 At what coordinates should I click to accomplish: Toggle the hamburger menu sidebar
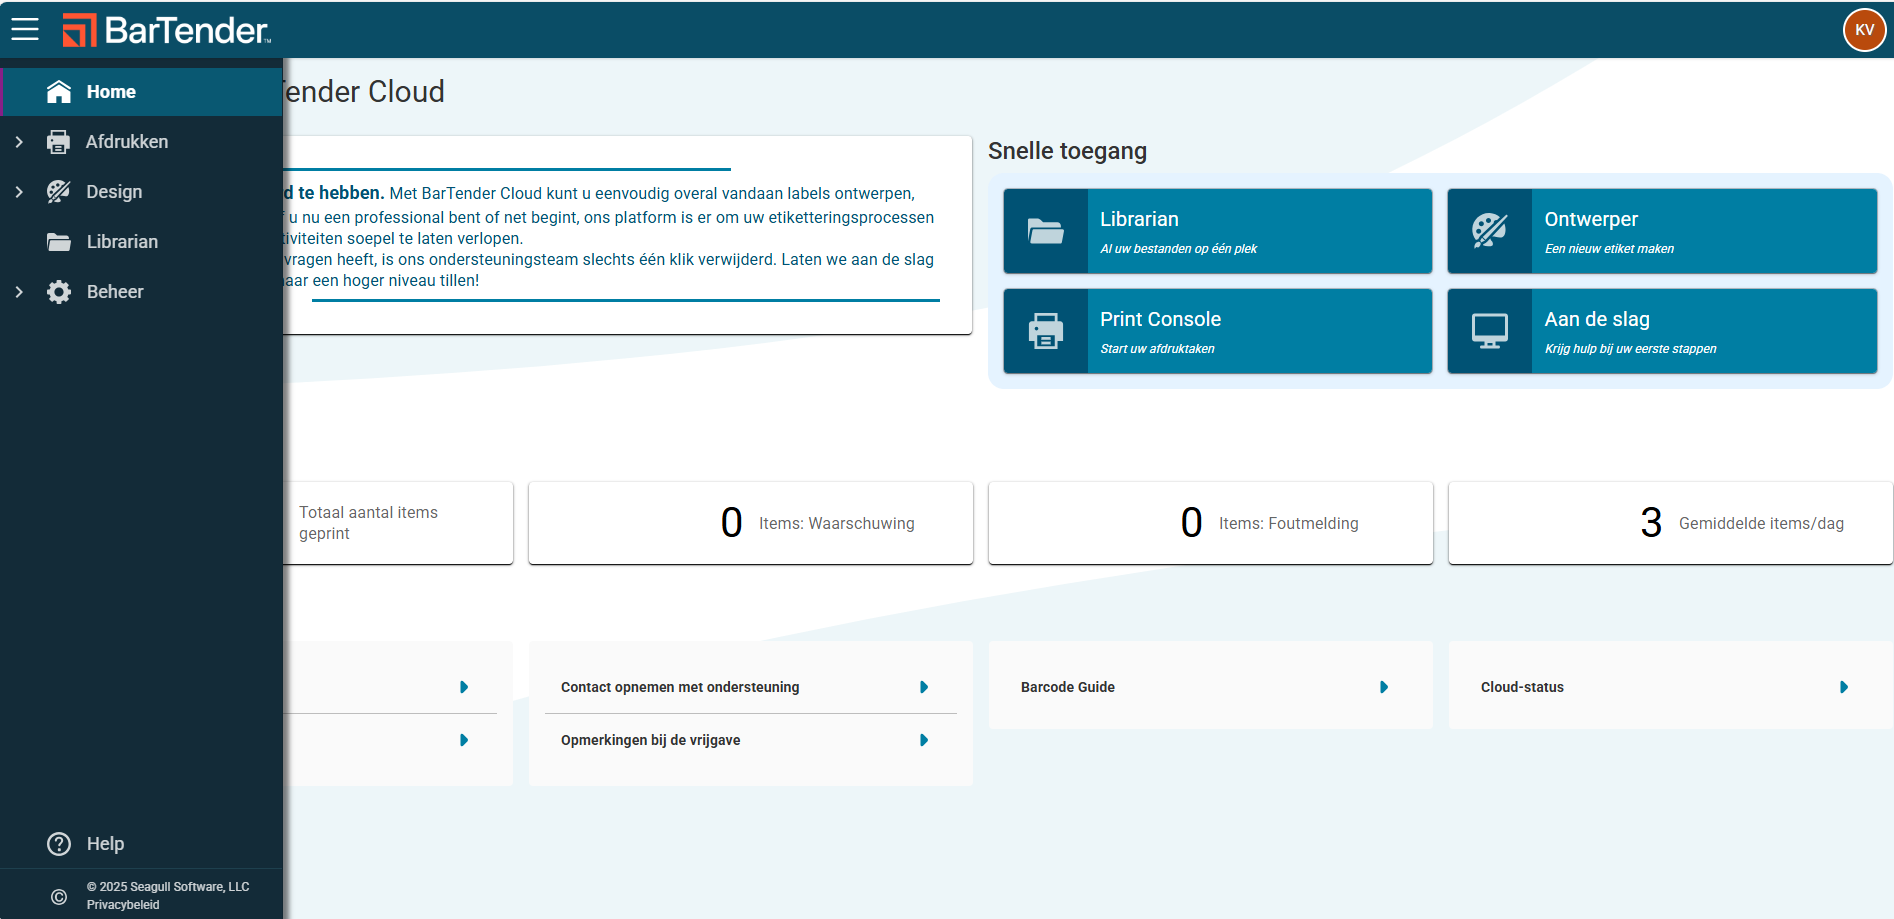tap(25, 30)
